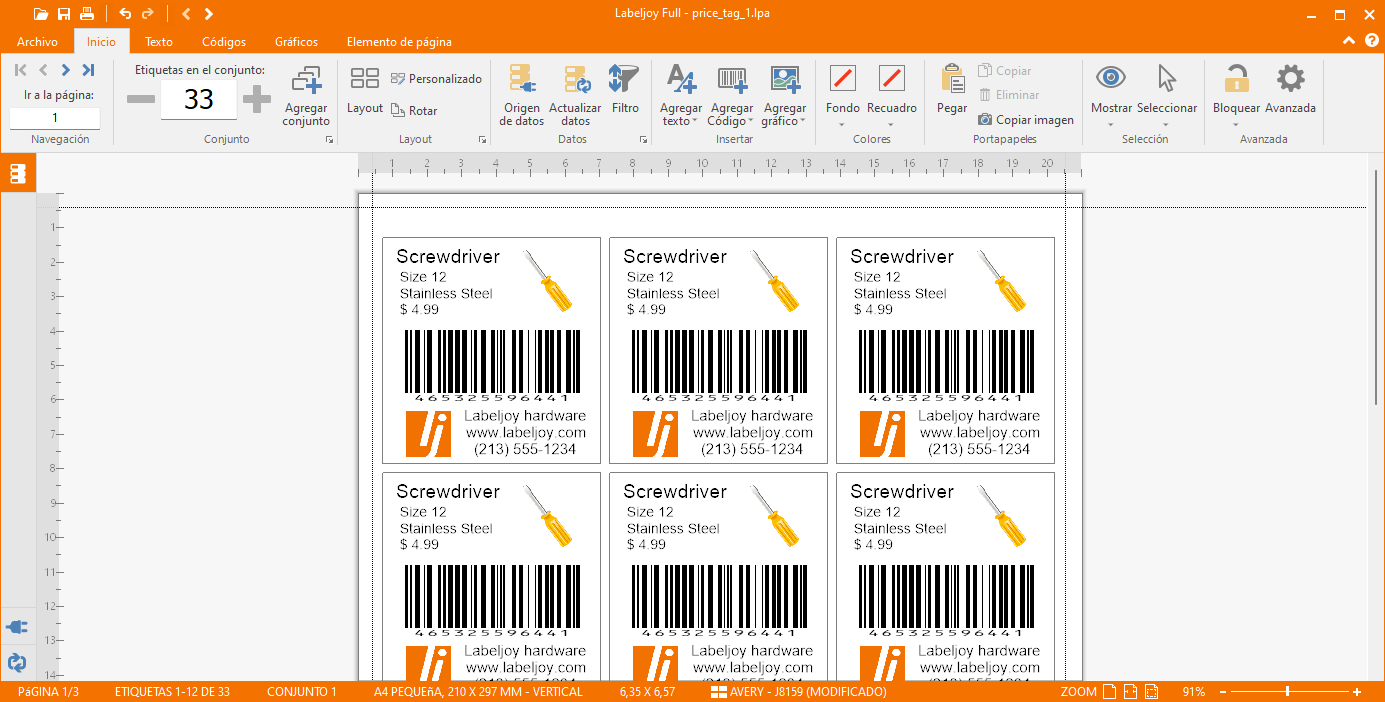The image size is (1385, 702).
Task: Click the Ir a la página field
Action: (x=55, y=118)
